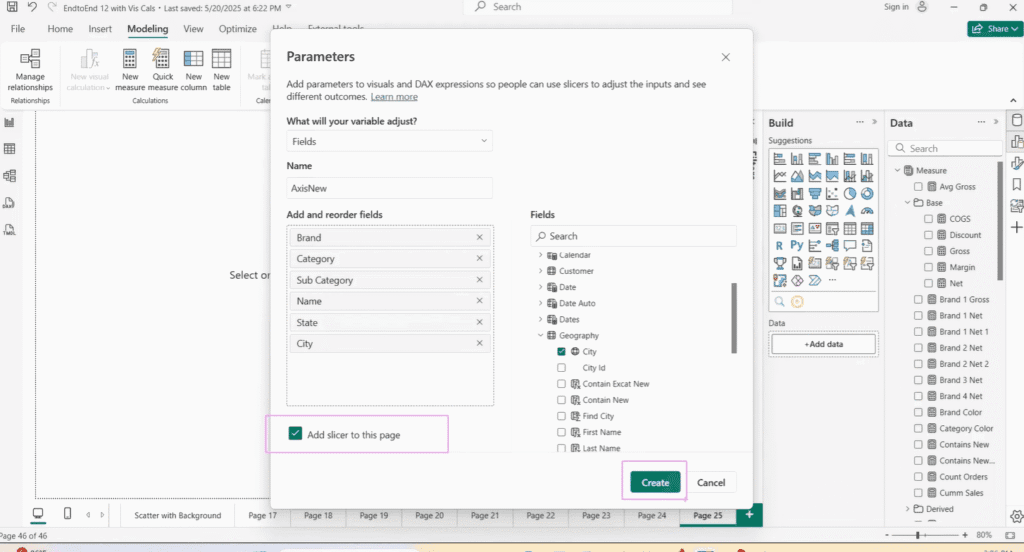The height and width of the screenshot is (552, 1024).
Task: Add a new page with plus button
Action: point(749,515)
